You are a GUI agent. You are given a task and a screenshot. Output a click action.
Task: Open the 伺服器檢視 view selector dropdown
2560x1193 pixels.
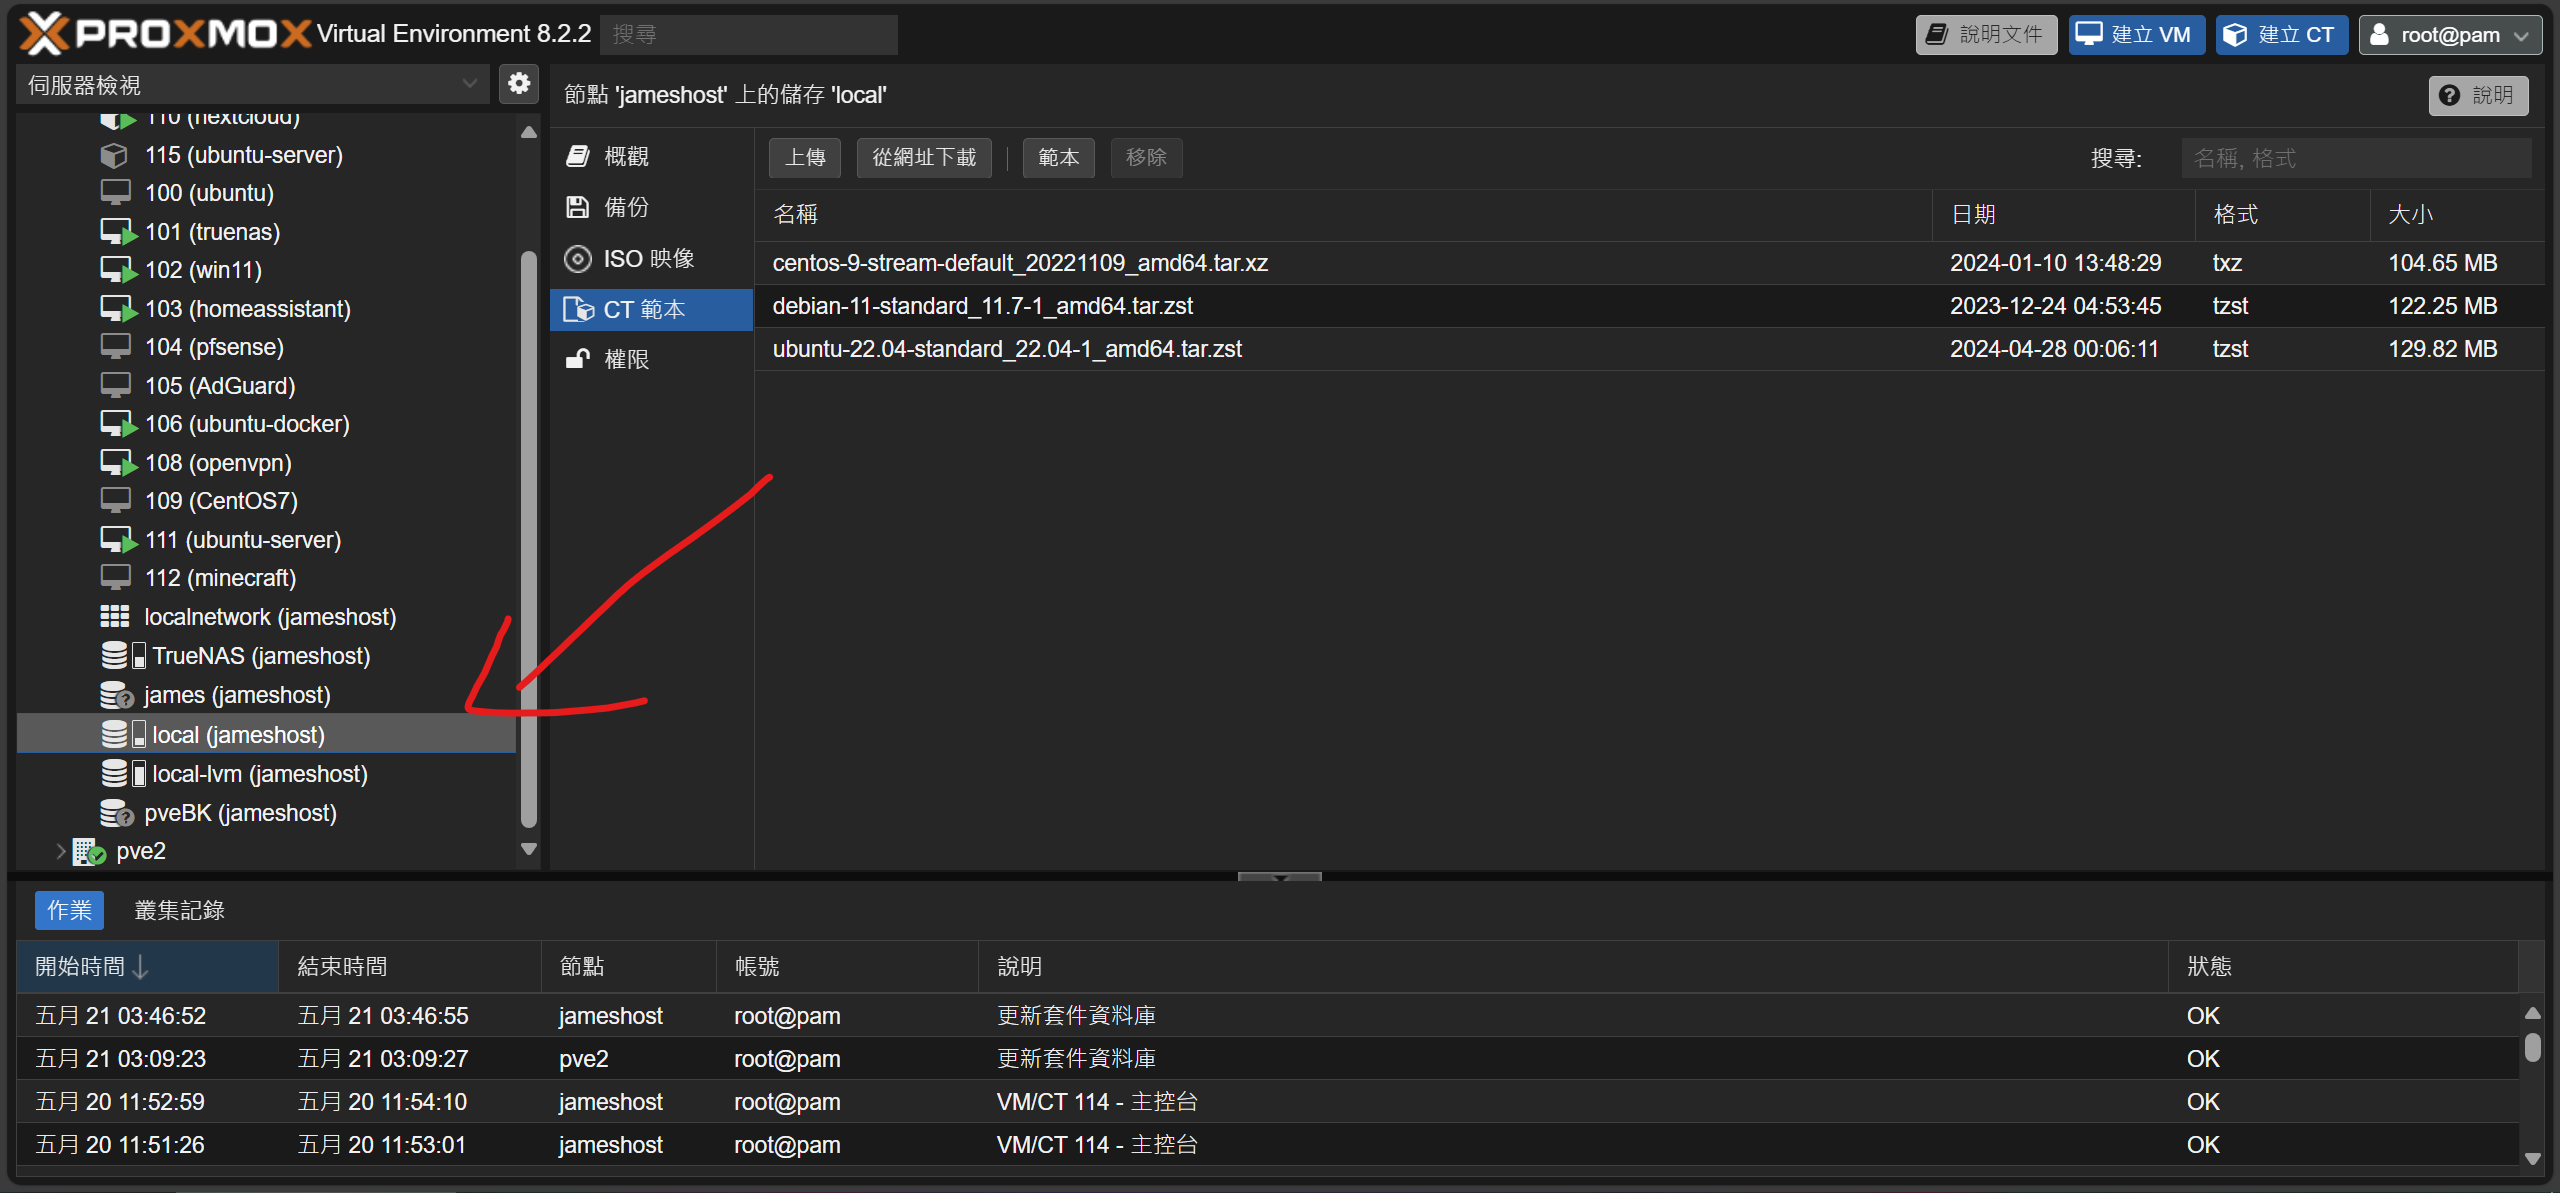click(250, 84)
